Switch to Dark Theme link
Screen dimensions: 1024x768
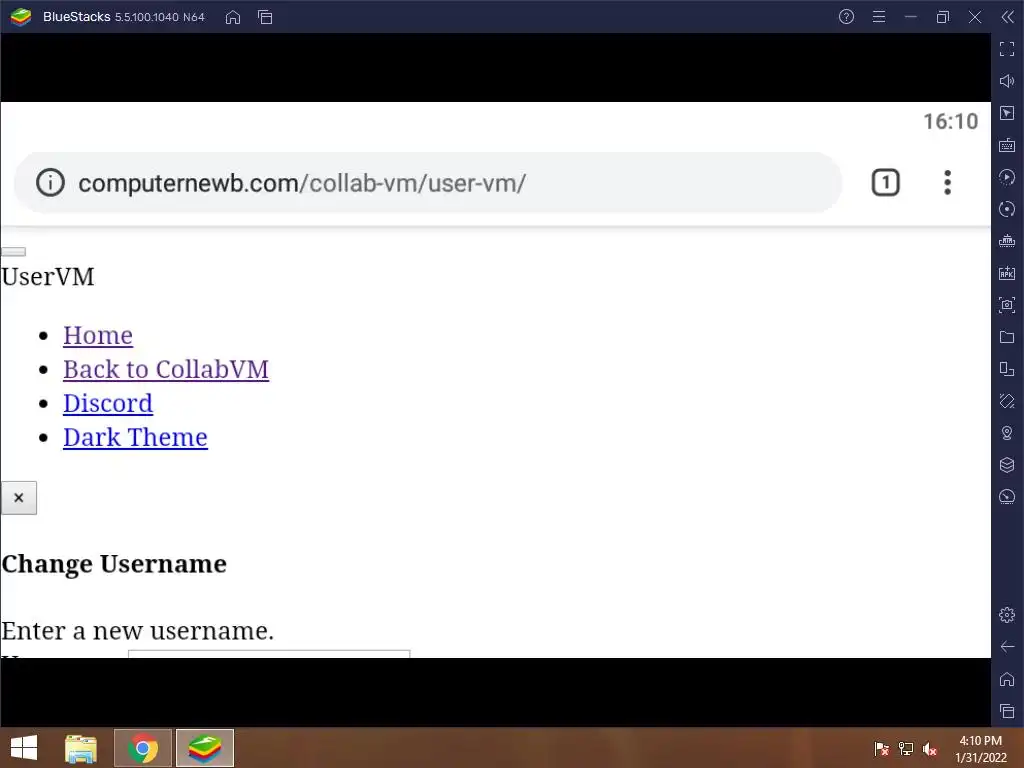coord(135,437)
